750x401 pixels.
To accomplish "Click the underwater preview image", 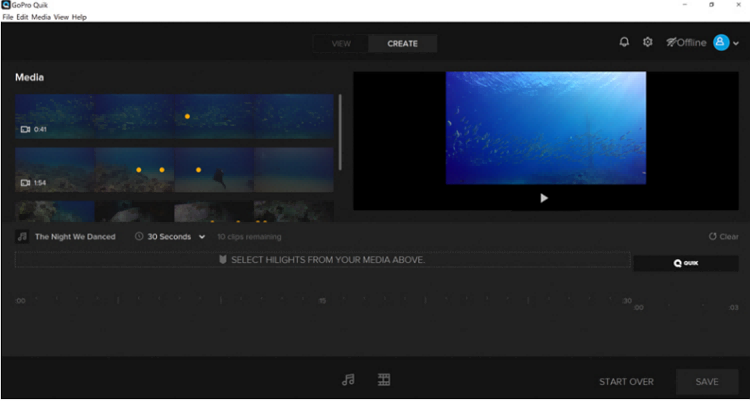I will pos(546,128).
